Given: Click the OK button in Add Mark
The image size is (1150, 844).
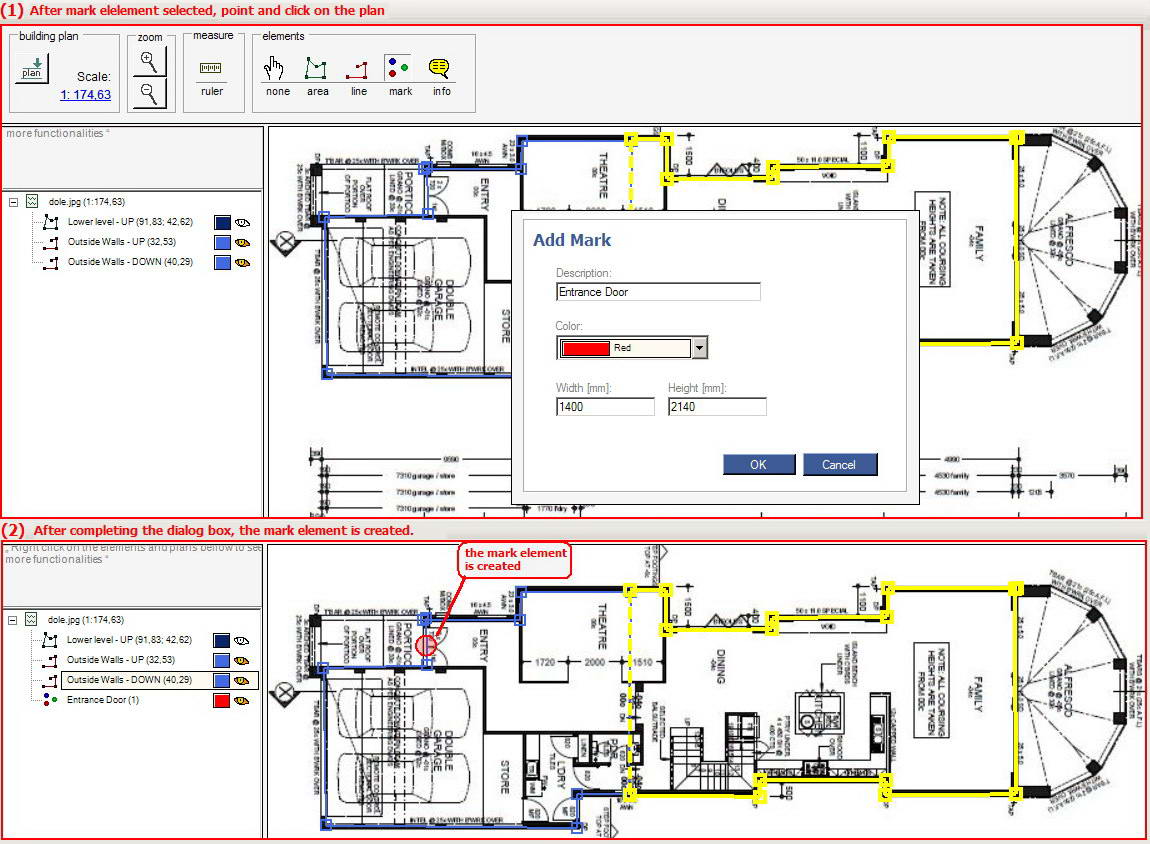Looking at the screenshot, I should point(759,464).
